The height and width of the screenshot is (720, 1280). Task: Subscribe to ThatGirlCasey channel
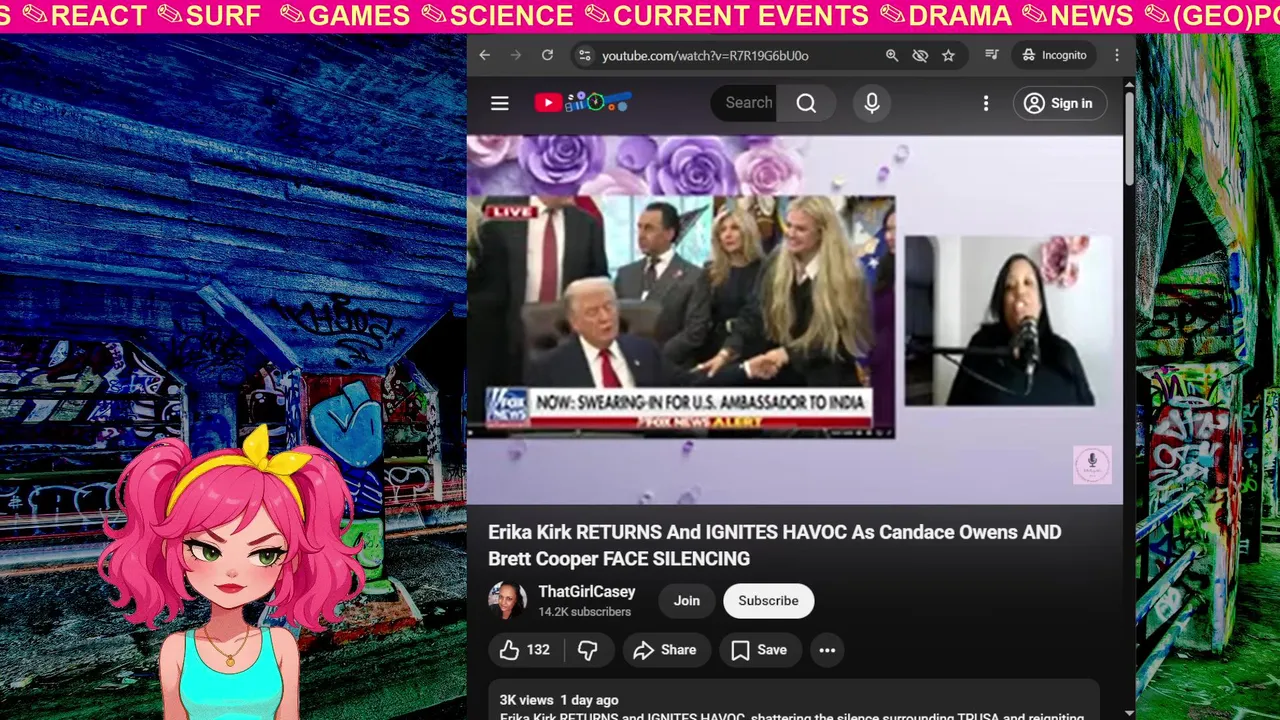pos(768,601)
